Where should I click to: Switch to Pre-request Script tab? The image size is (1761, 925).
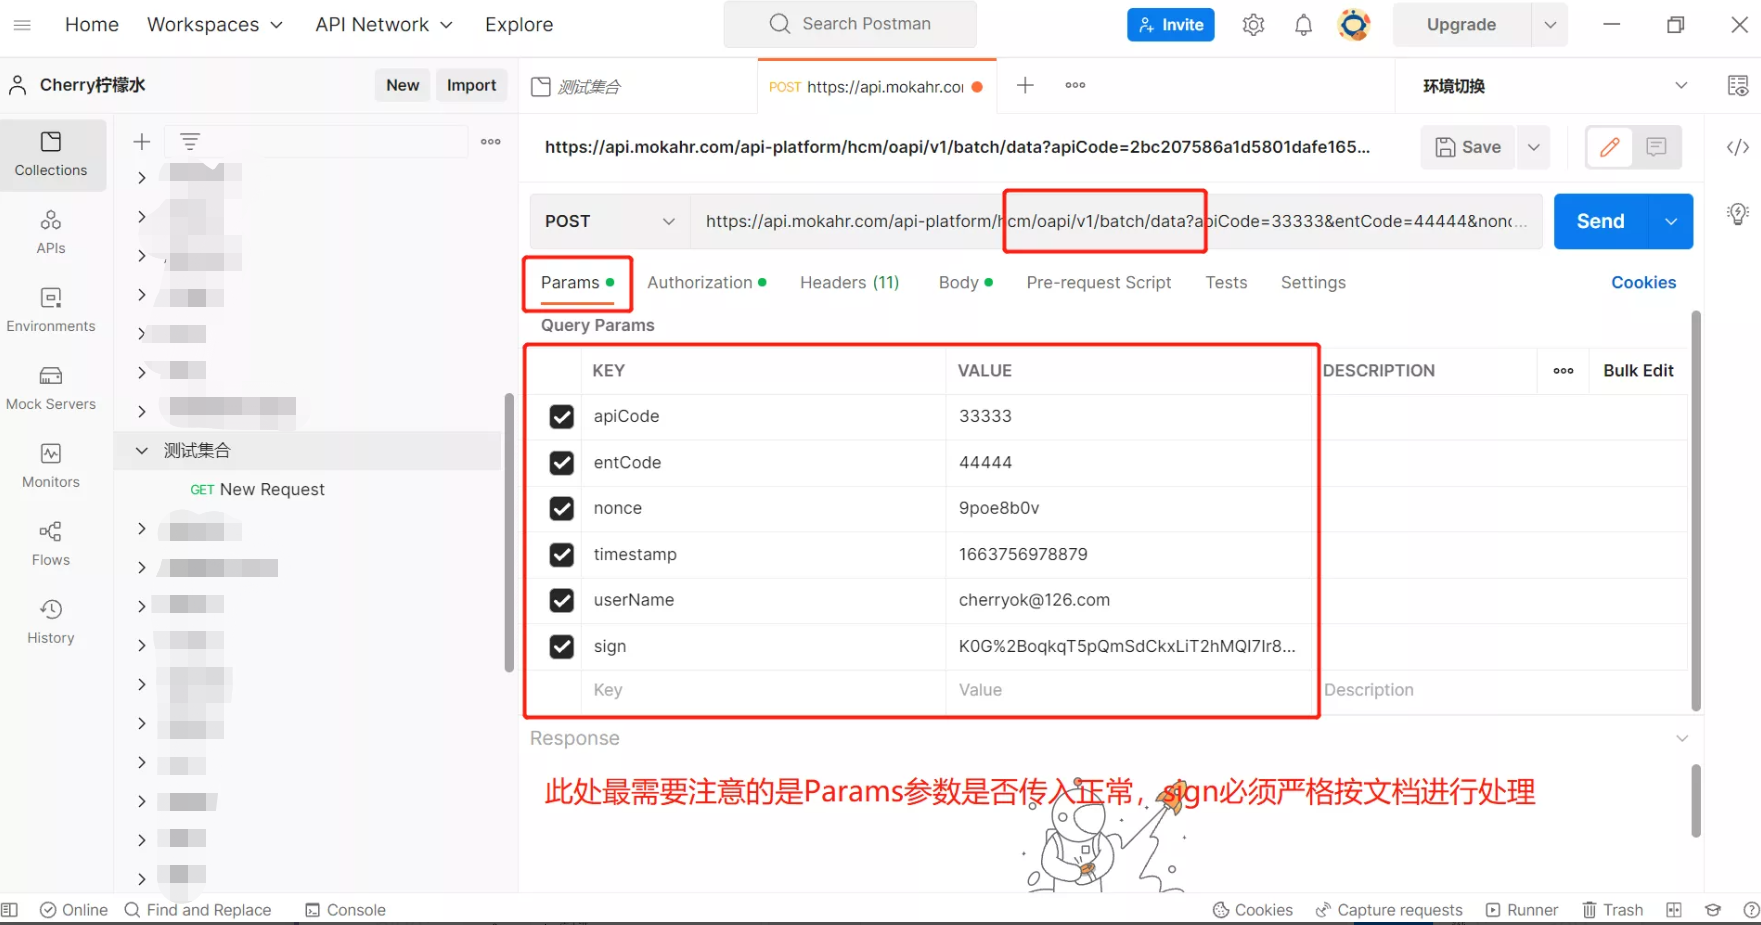coord(1099,283)
